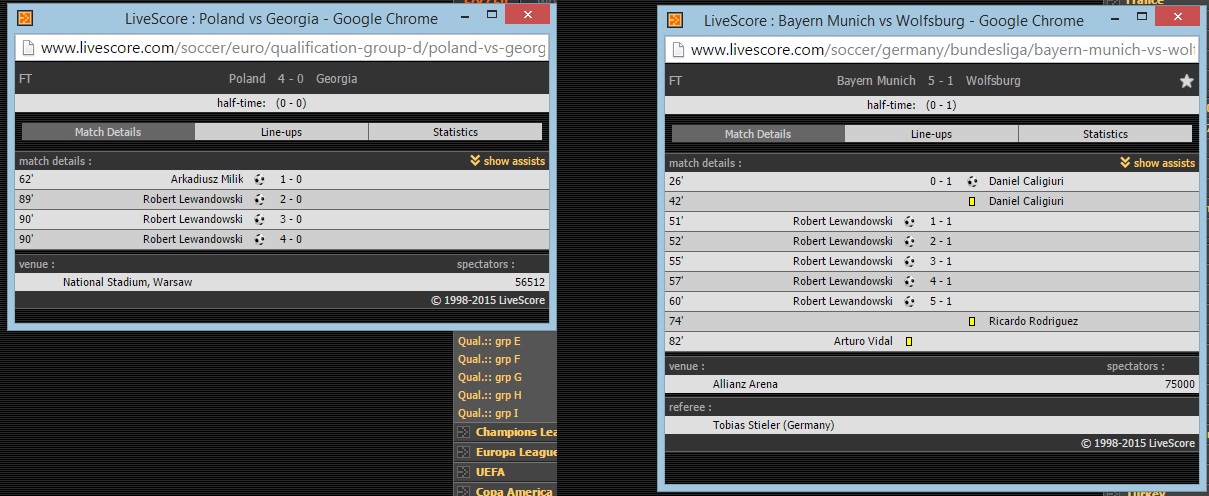
Task: Open Match Details tab in Poland window
Action: pyautogui.click(x=108, y=132)
